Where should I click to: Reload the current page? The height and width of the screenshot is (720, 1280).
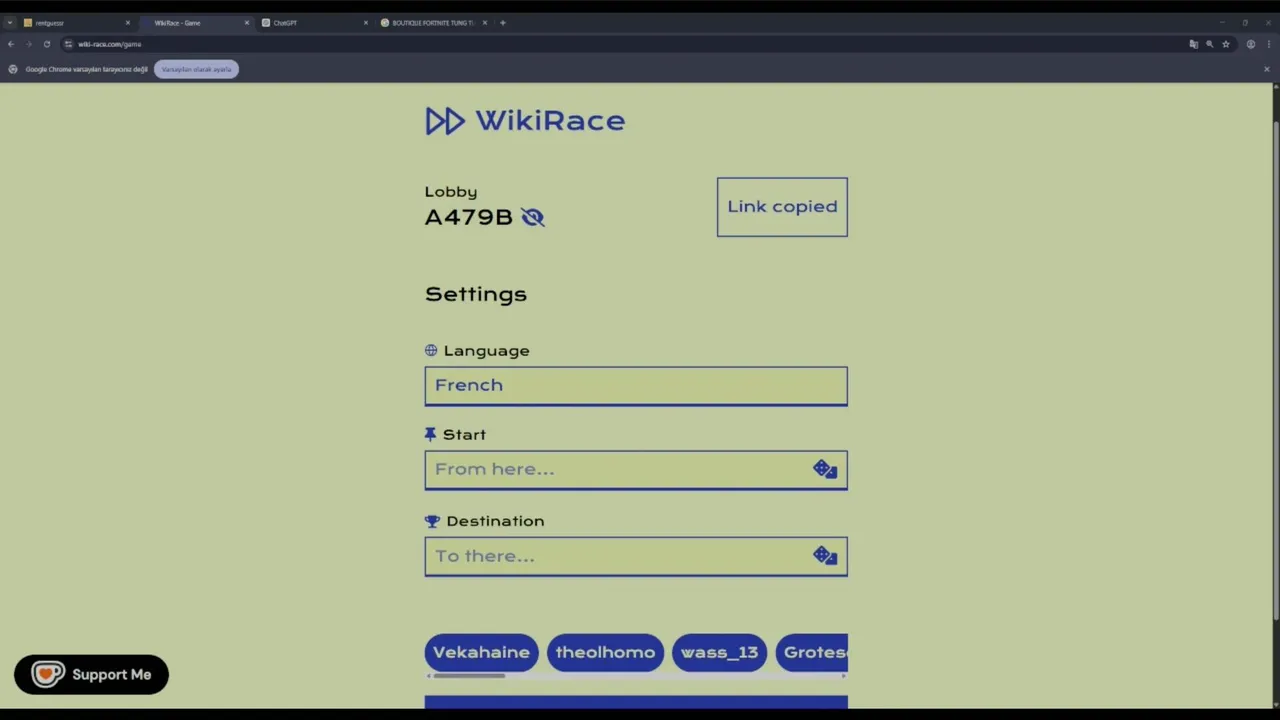46,44
